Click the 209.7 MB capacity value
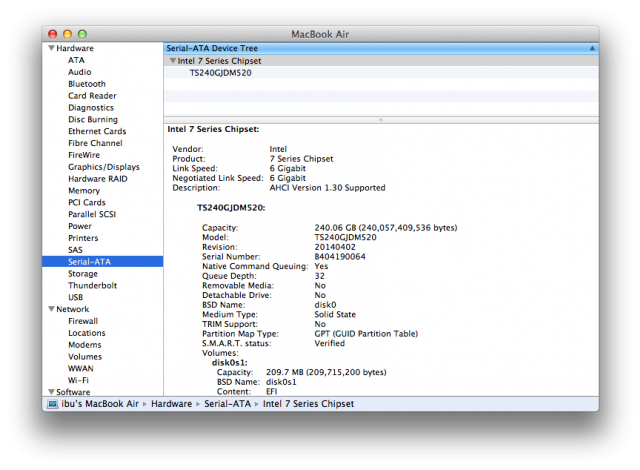 [x=326, y=372]
